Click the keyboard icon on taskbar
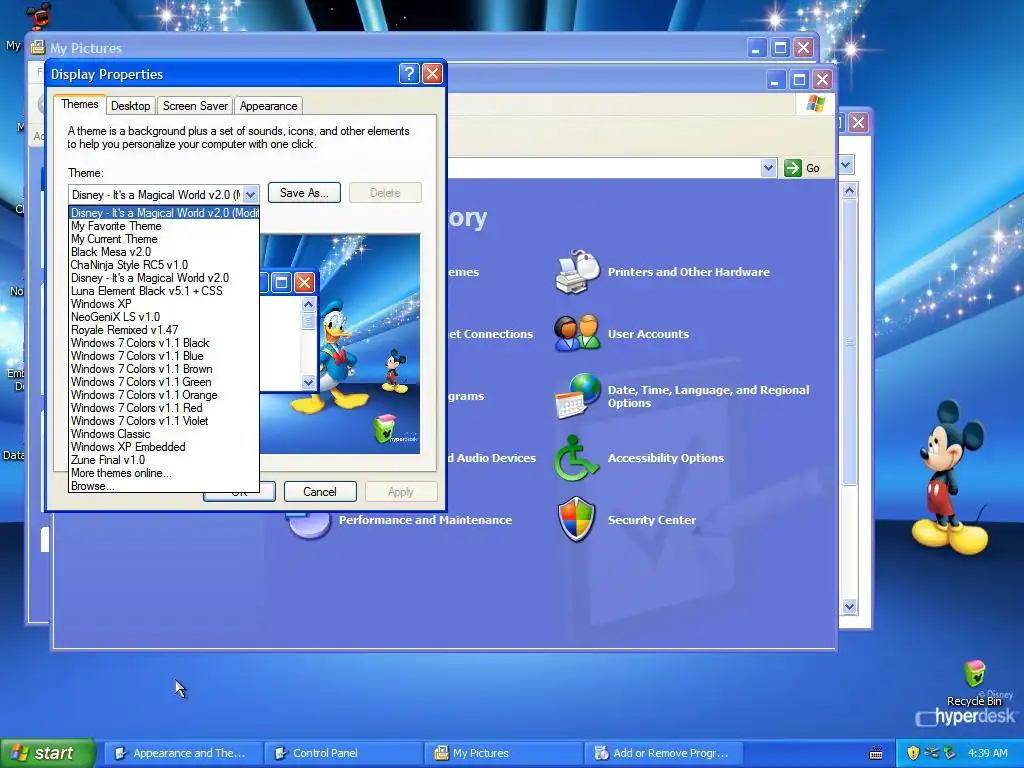This screenshot has width=1024, height=768. pos(876,753)
